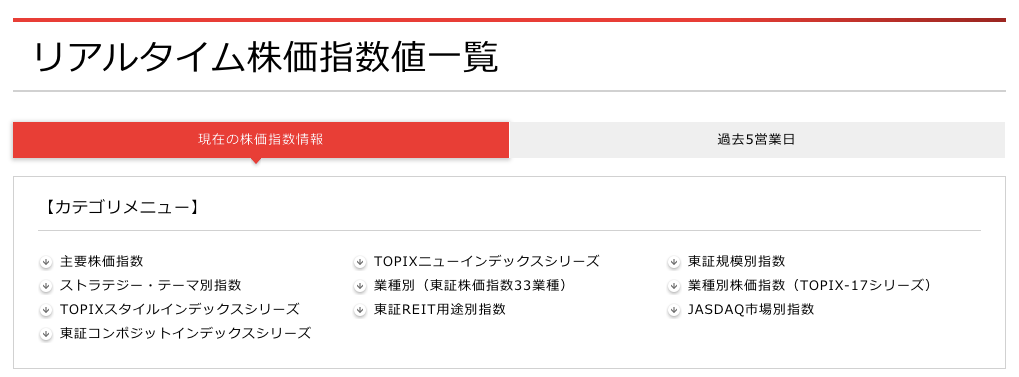Image resolution: width=1019 pixels, height=377 pixels.
Task: Jump to 主要株価指数 section
Action: tap(101, 261)
